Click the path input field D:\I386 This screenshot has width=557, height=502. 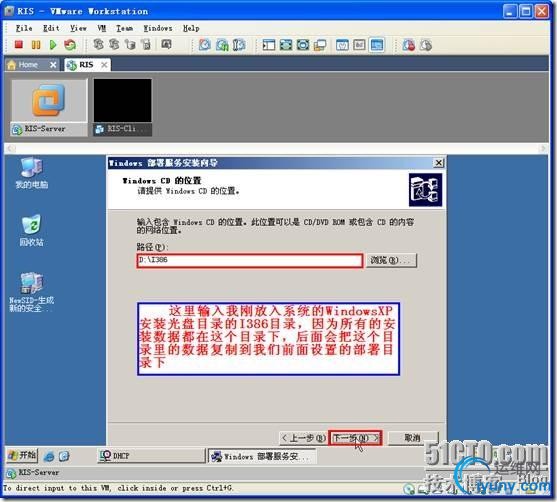click(x=250, y=260)
